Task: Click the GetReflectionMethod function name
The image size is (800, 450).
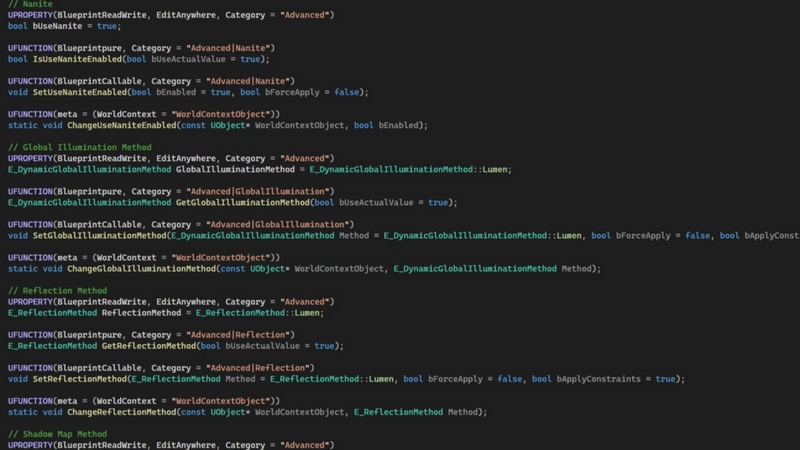Action: point(149,346)
